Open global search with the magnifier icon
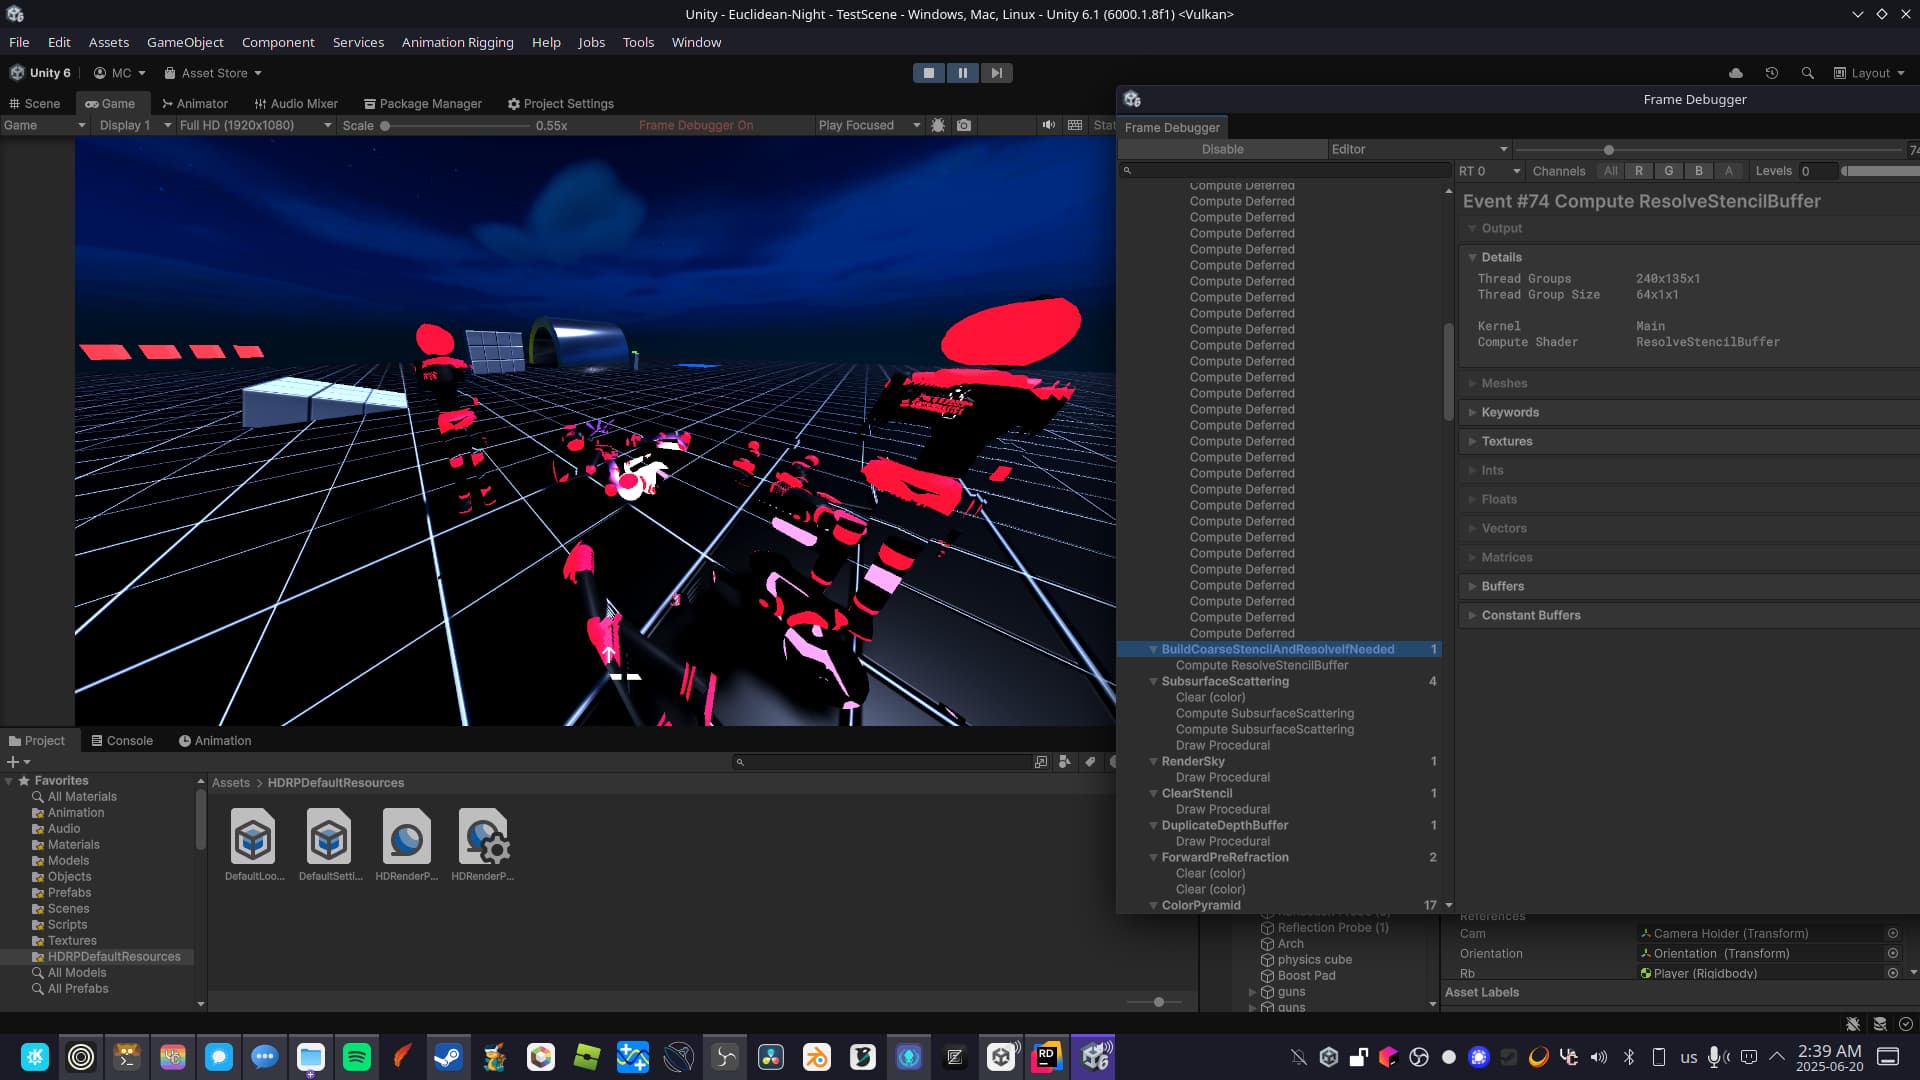 1808,72
